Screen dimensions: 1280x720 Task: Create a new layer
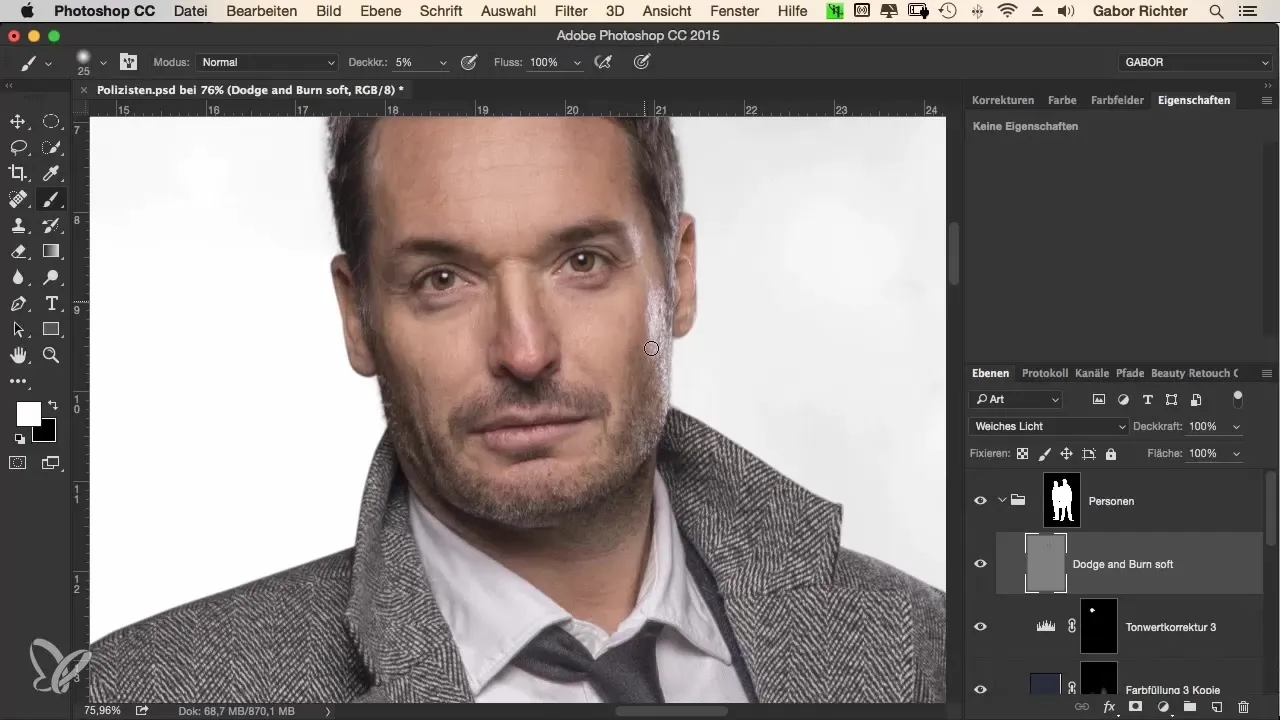[1216, 707]
